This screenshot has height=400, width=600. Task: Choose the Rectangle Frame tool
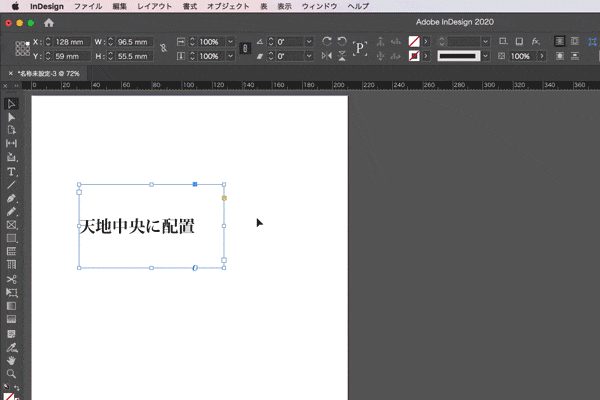pos(11,226)
